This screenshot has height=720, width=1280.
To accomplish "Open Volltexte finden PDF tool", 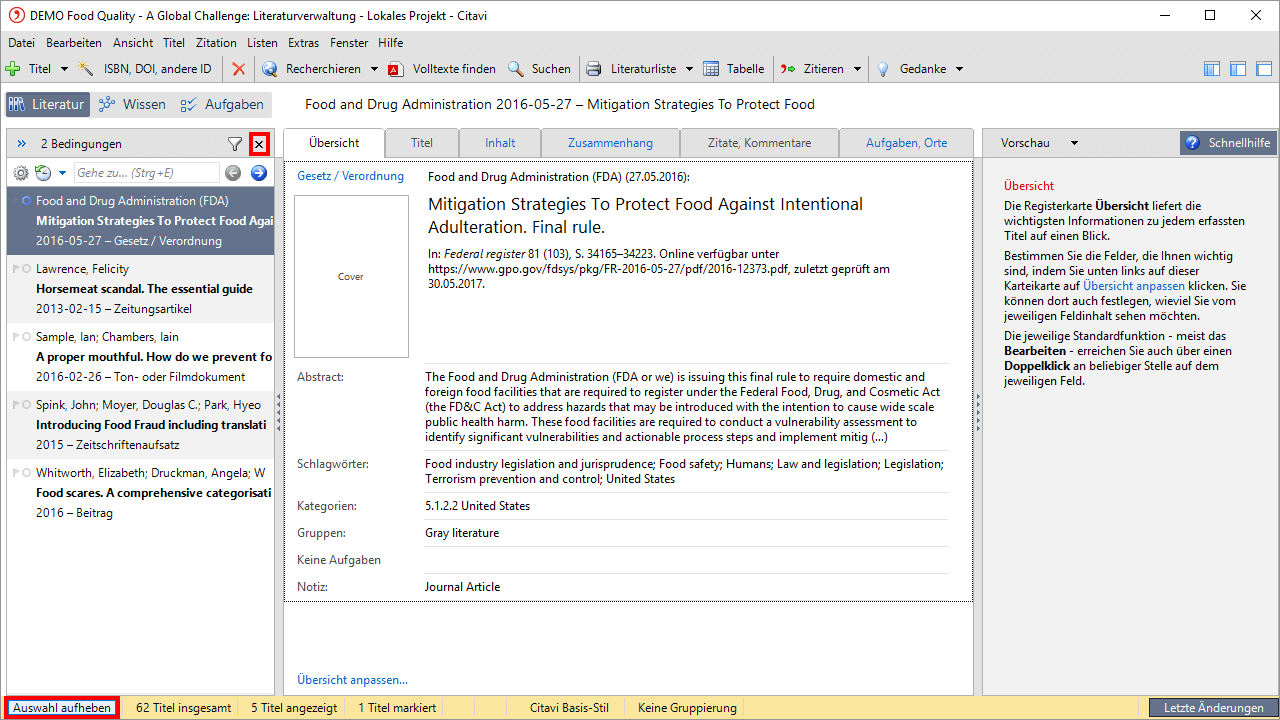I will click(x=442, y=69).
